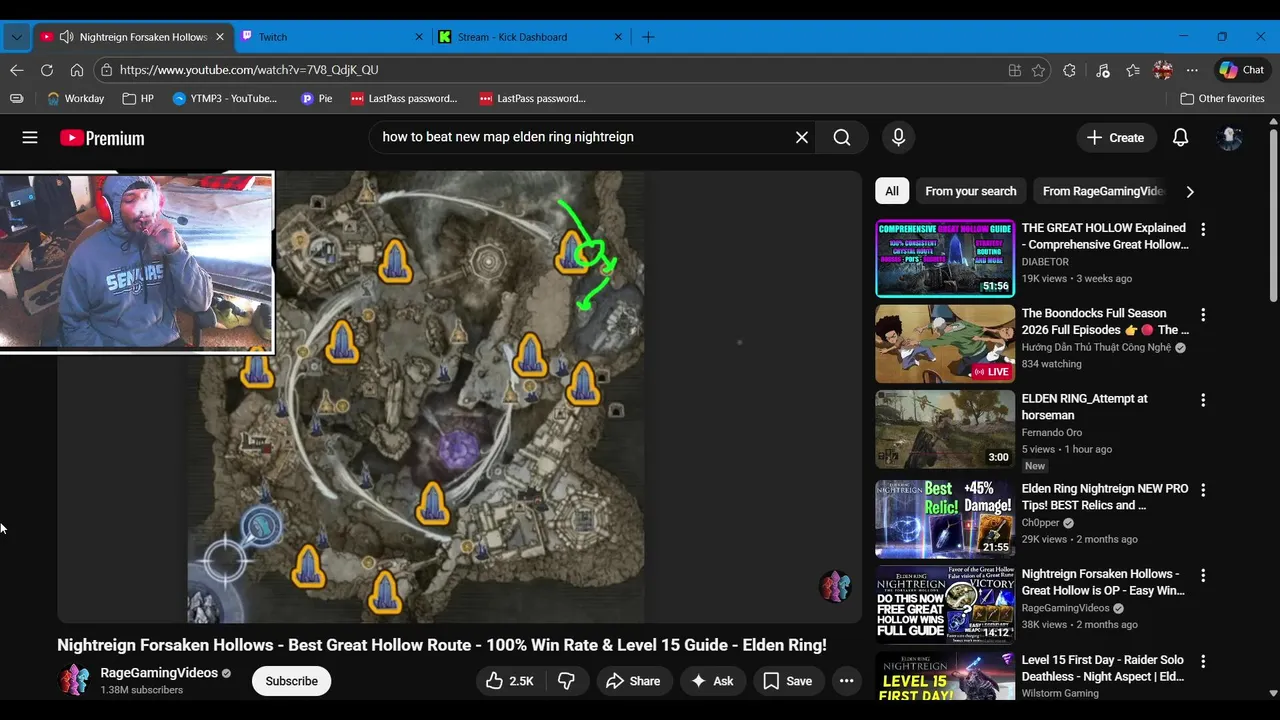Click the channel watermark in the video player
Screen dimensions: 1280x720
[835, 586]
